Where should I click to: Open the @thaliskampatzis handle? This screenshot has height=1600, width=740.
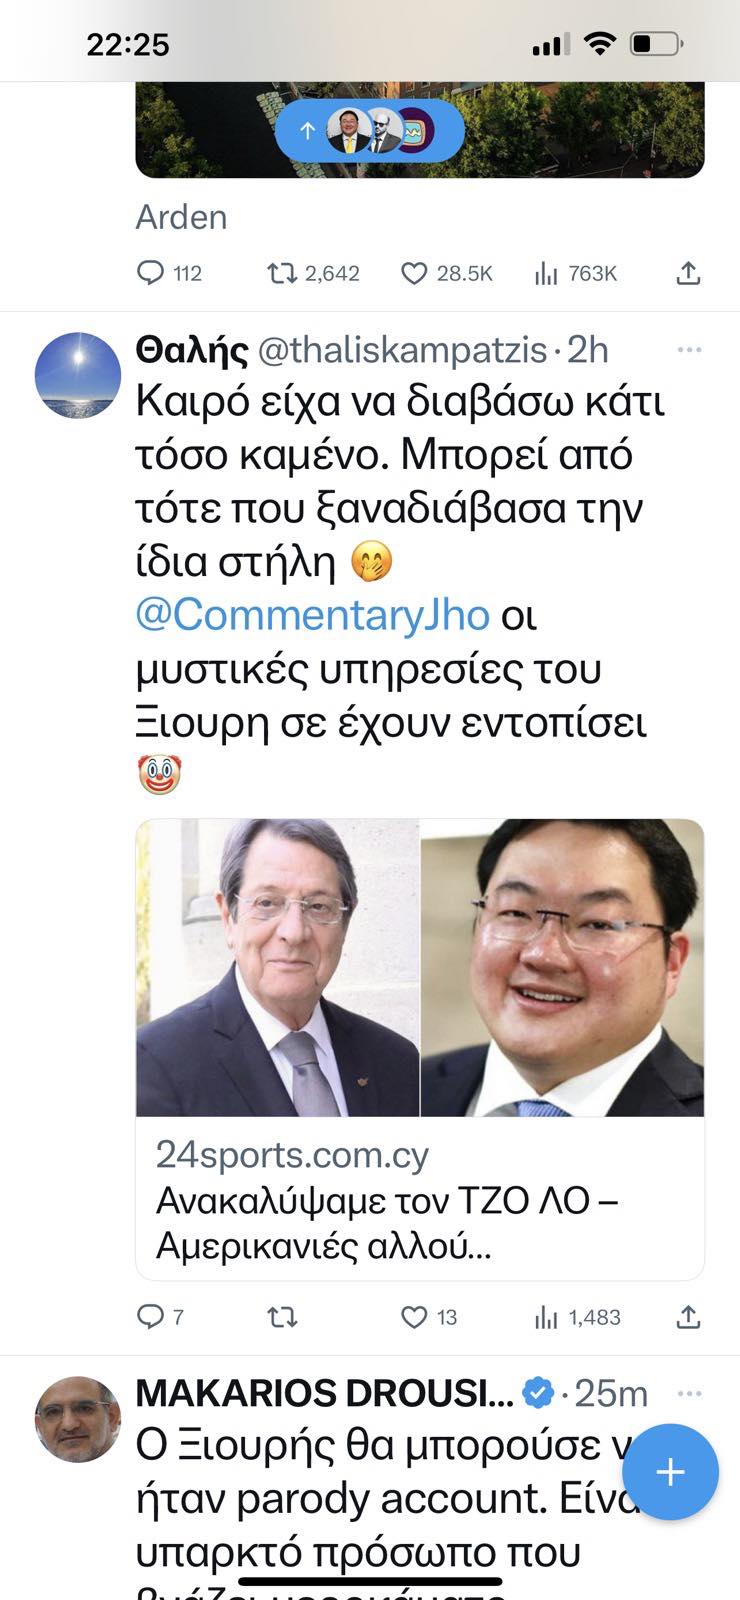tap(403, 350)
